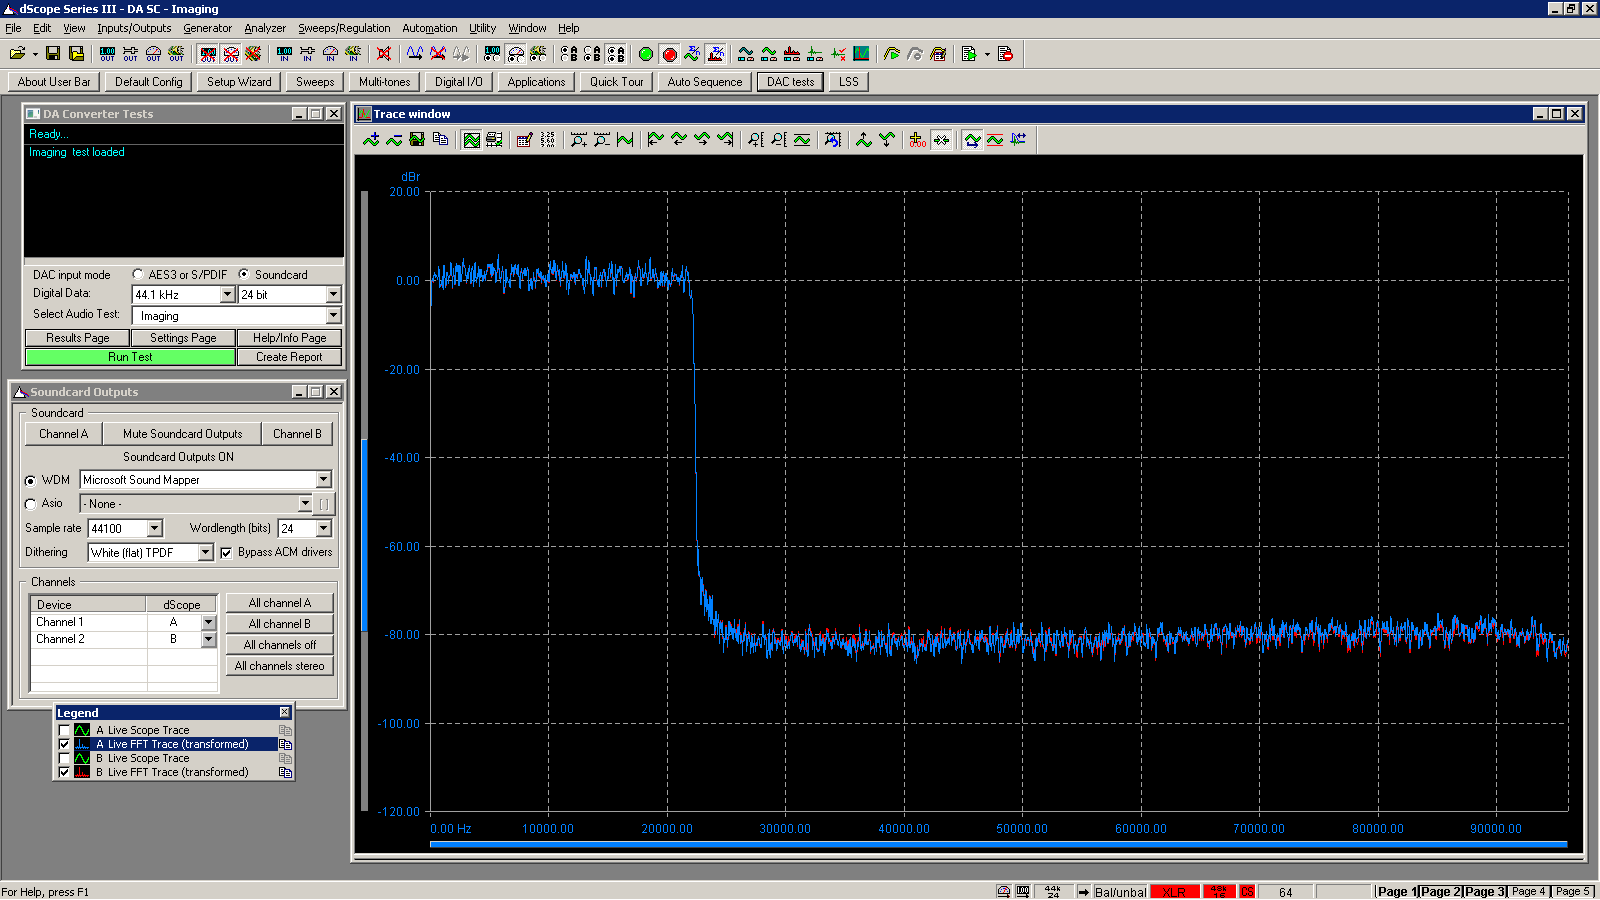
Task: Open the Dithering White (flat) TPDF dropdown
Action: click(205, 552)
